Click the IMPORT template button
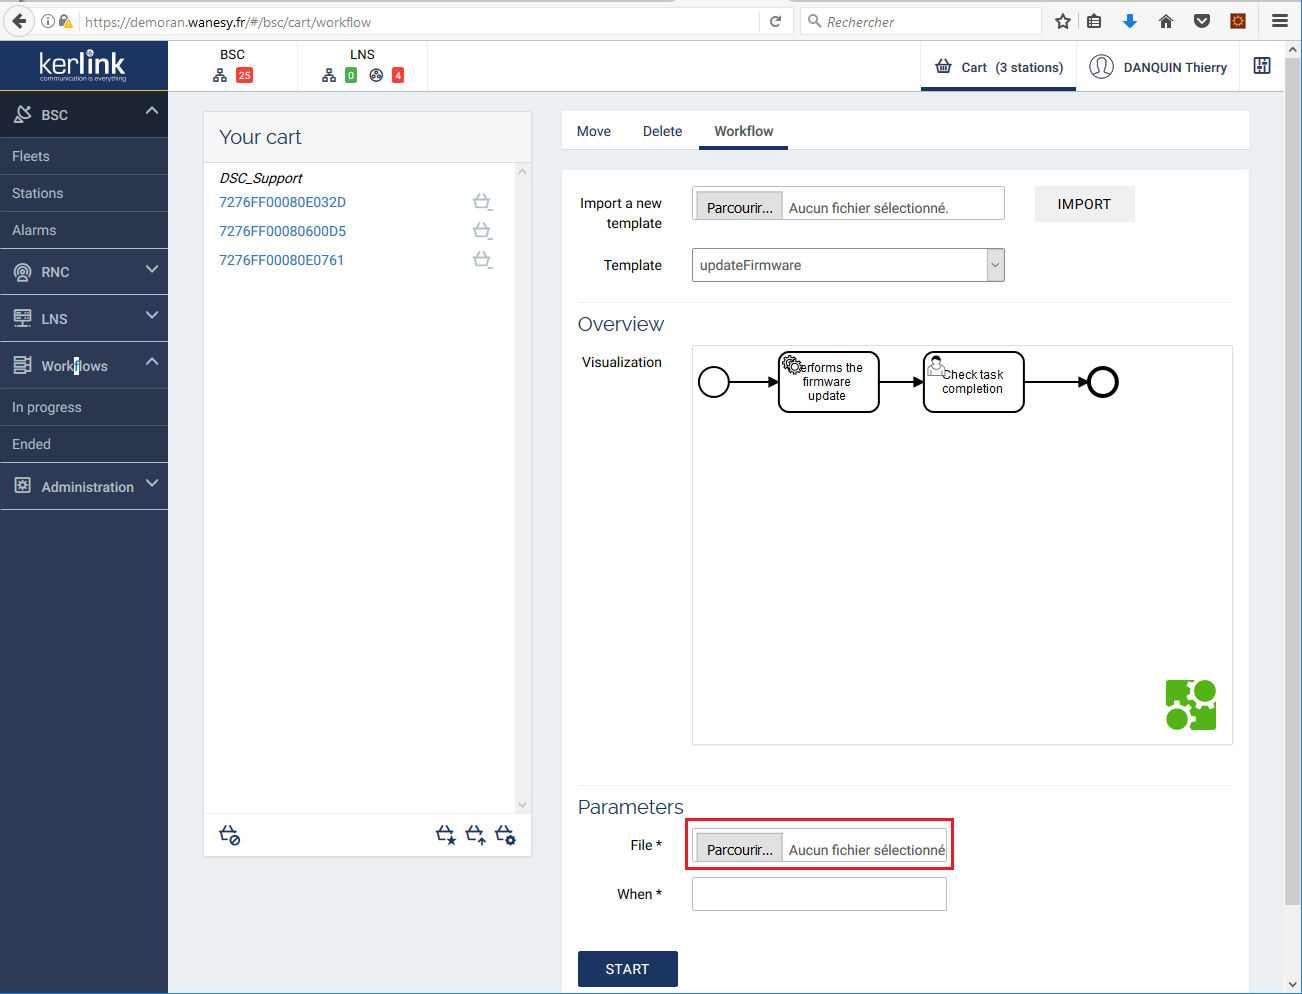 1084,204
